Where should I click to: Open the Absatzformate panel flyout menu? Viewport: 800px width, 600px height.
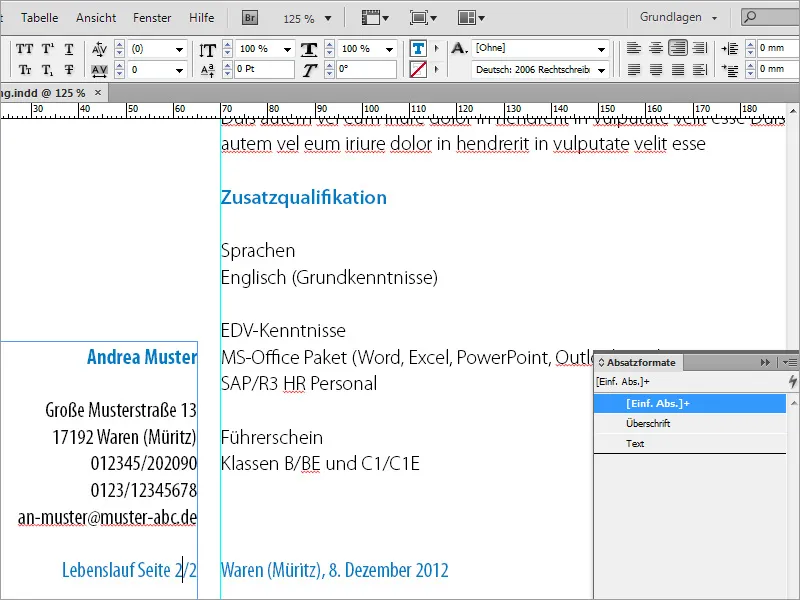[x=789, y=362]
